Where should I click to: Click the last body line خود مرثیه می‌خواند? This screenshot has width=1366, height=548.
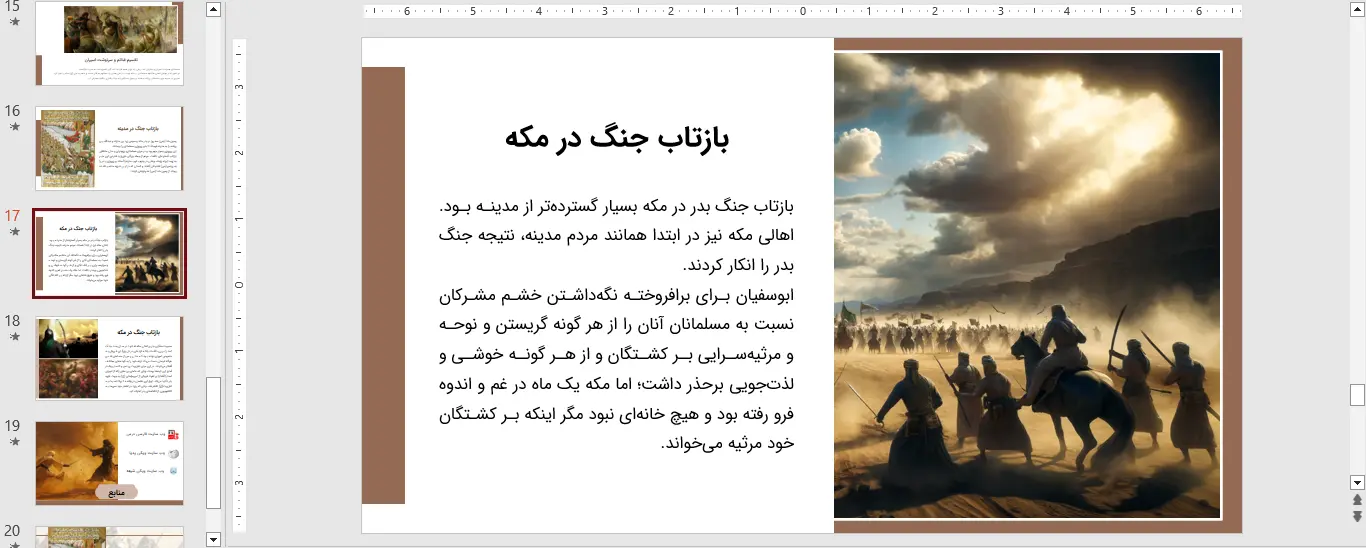pyautogui.click(x=728, y=443)
